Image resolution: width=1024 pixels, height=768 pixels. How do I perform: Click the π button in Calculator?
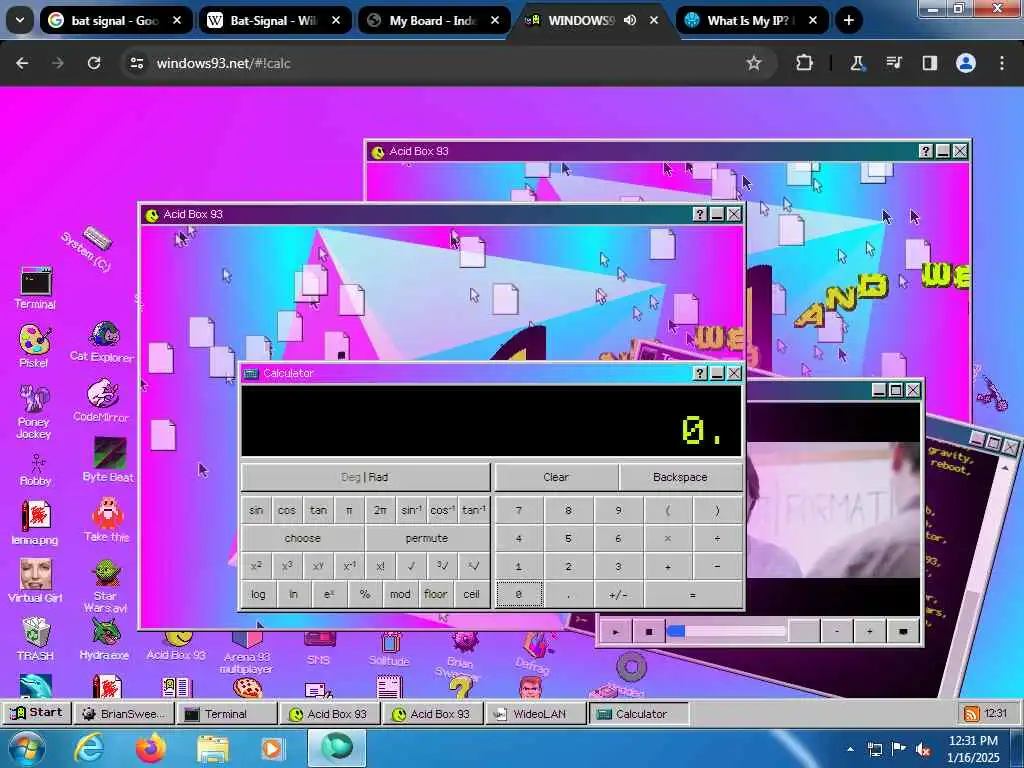[x=349, y=510]
